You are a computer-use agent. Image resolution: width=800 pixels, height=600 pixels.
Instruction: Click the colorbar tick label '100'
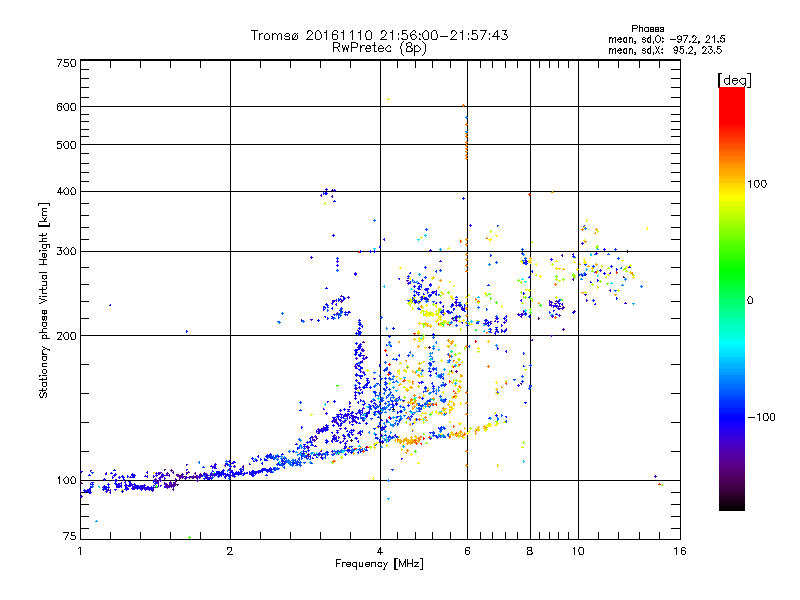coord(757,184)
